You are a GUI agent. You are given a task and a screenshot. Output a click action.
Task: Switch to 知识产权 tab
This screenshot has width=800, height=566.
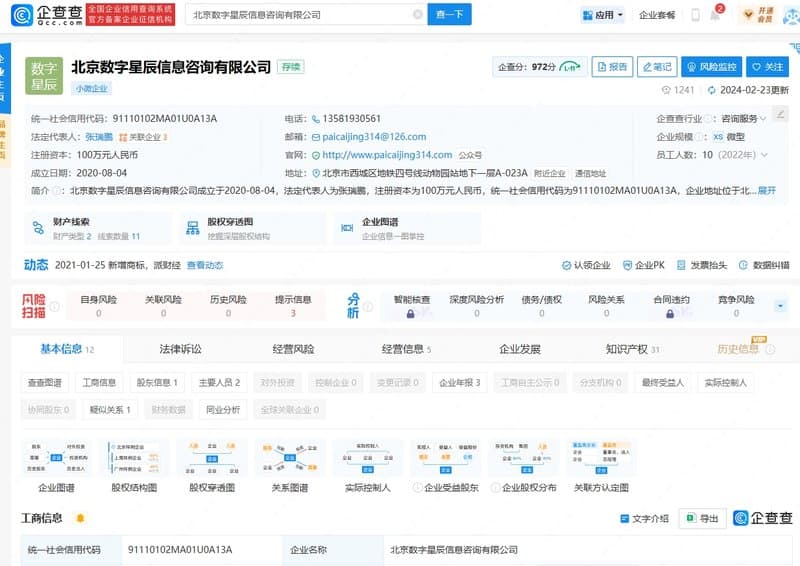pyautogui.click(x=632, y=349)
